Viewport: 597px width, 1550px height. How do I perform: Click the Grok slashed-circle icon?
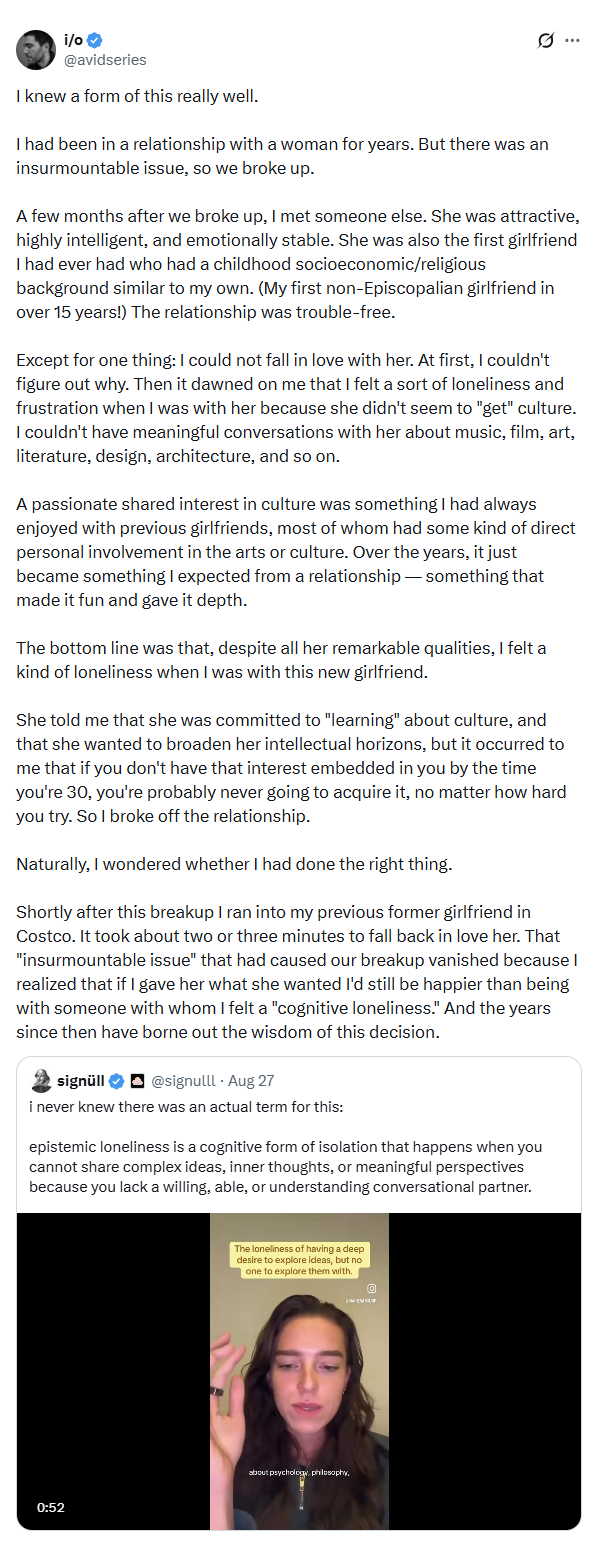(545, 41)
